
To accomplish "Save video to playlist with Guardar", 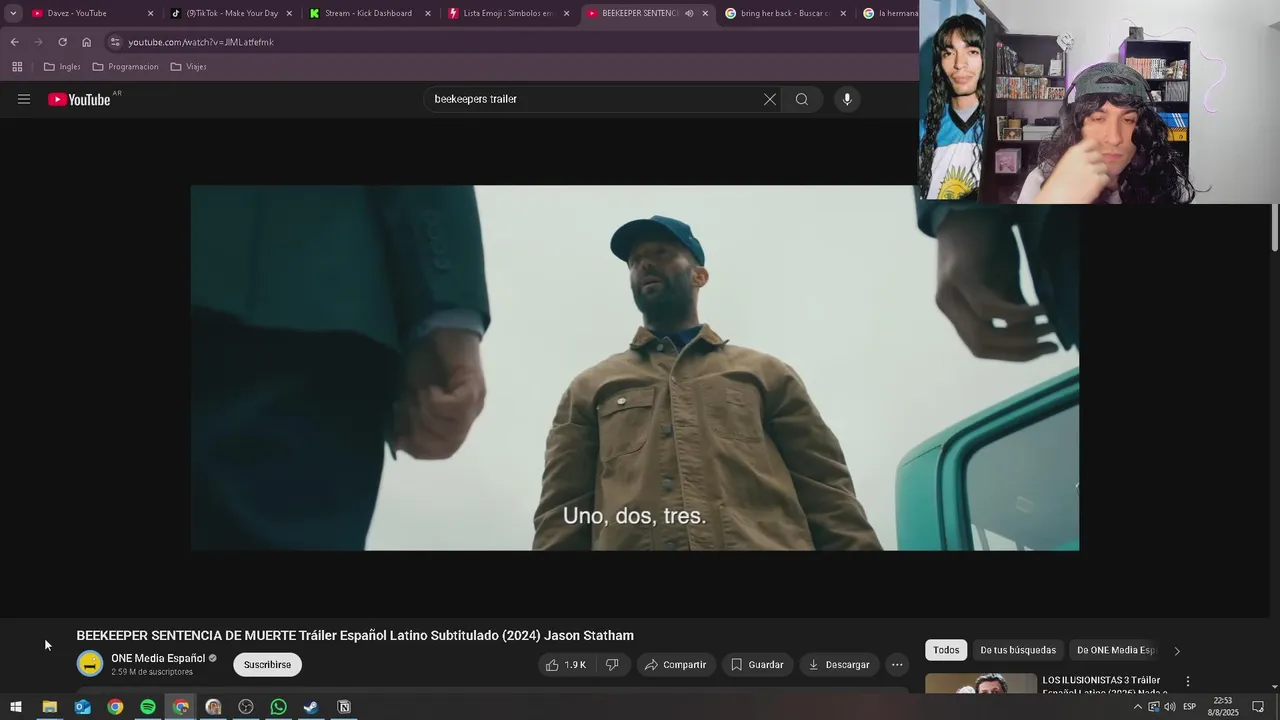I will [x=757, y=664].
